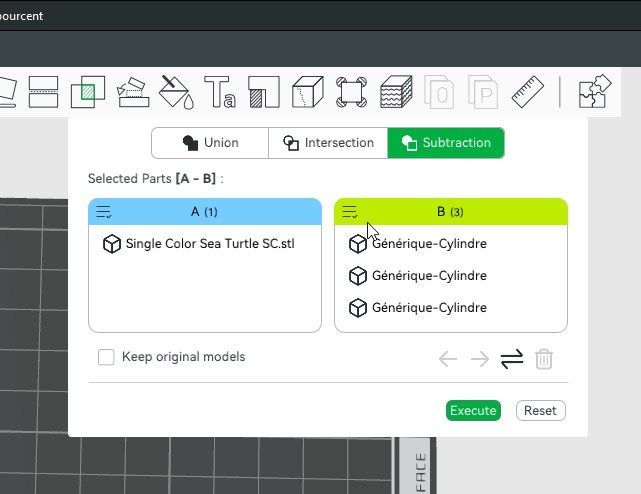Select the second Générique-Cylindre in list B
Image resolution: width=641 pixels, height=494 pixels.
pyautogui.click(x=418, y=276)
